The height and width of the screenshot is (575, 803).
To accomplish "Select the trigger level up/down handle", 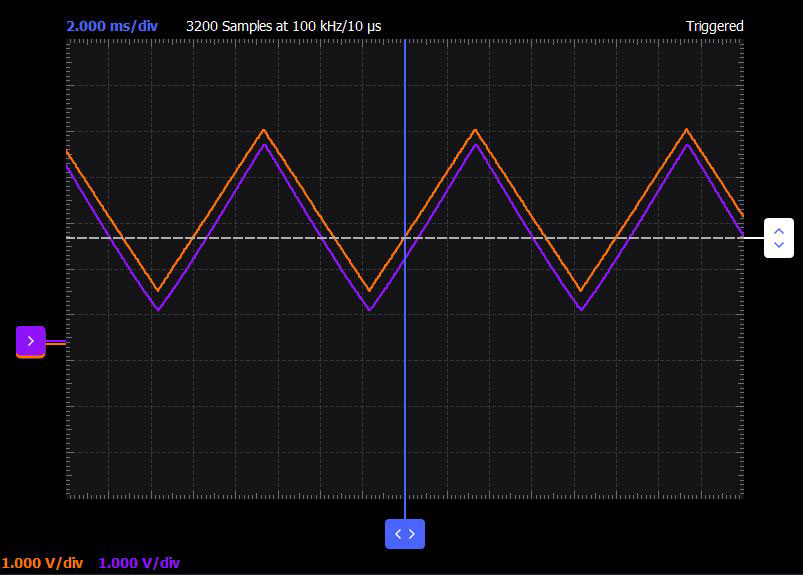I will (779, 238).
